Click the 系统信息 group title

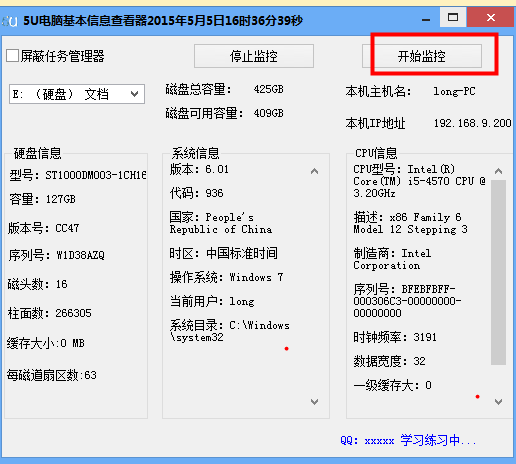[195, 153]
